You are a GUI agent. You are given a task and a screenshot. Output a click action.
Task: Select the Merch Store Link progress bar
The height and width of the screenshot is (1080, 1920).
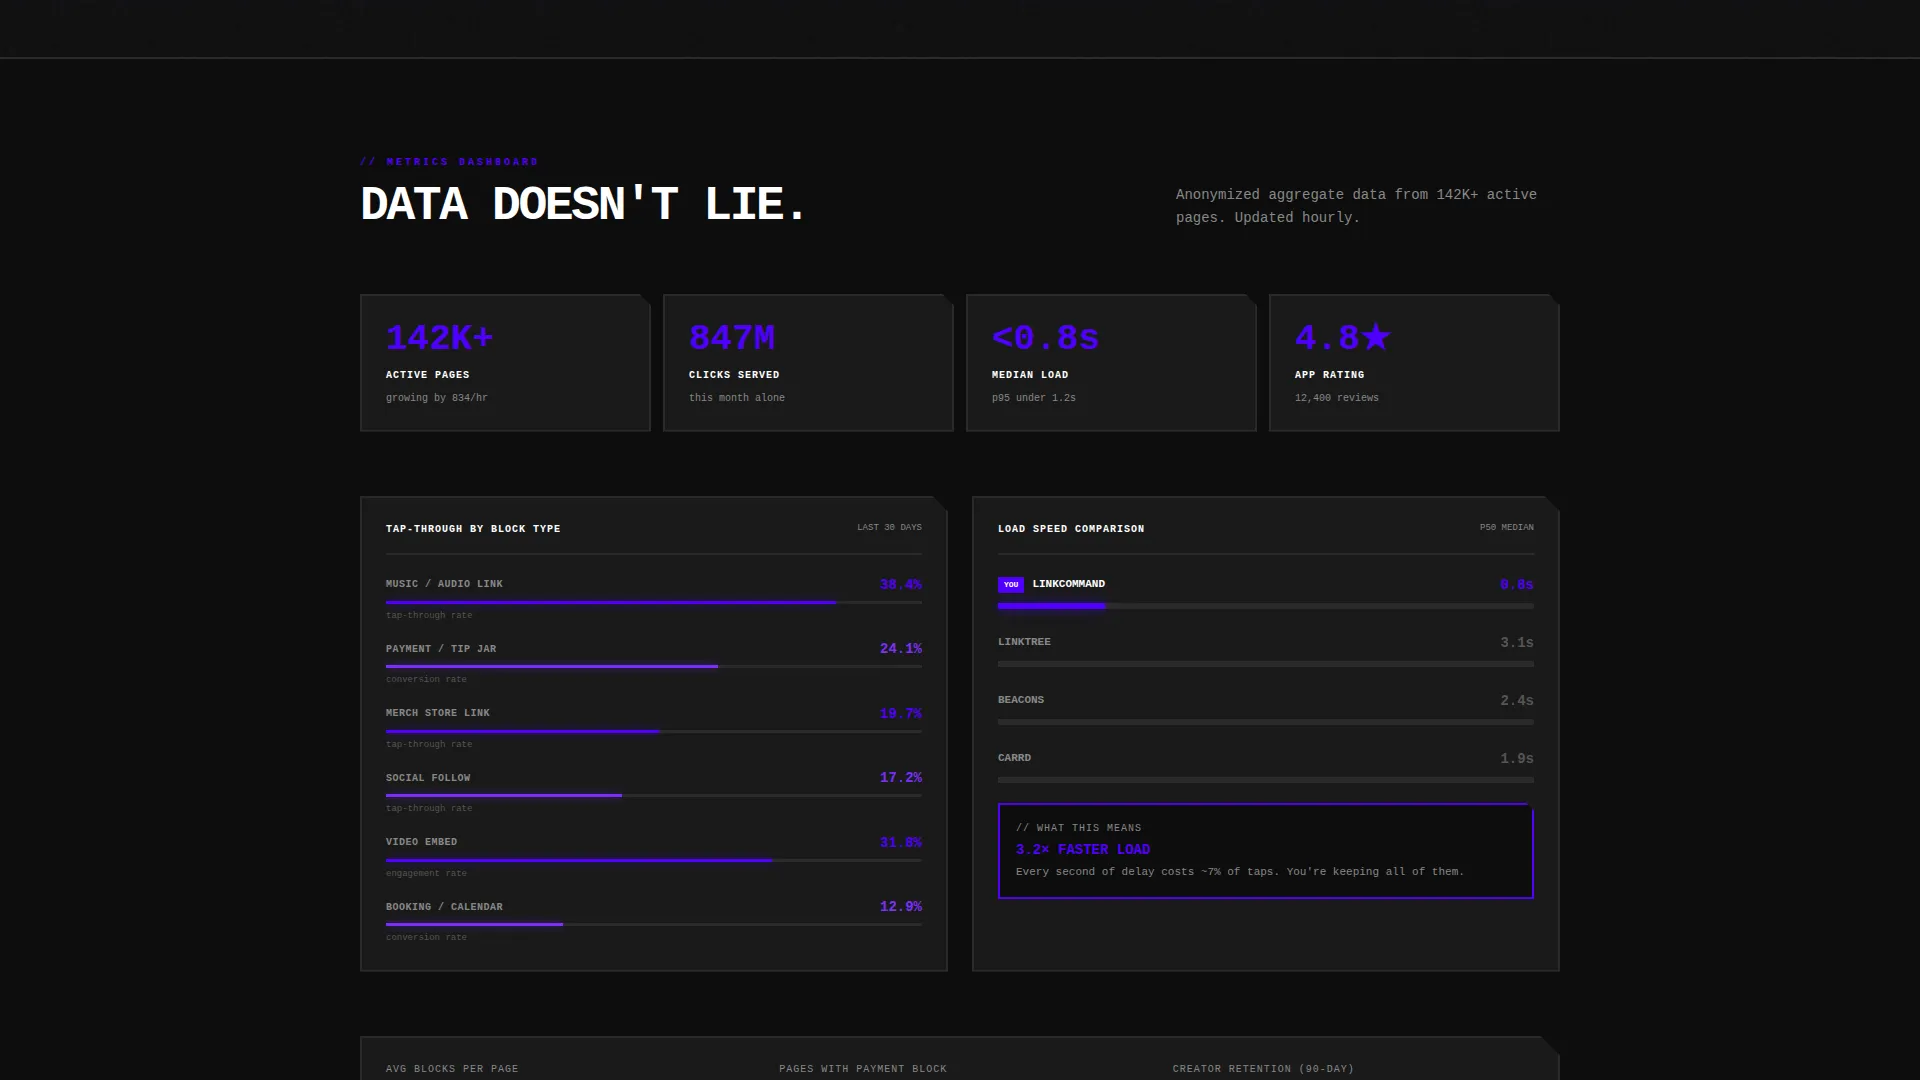click(x=654, y=731)
